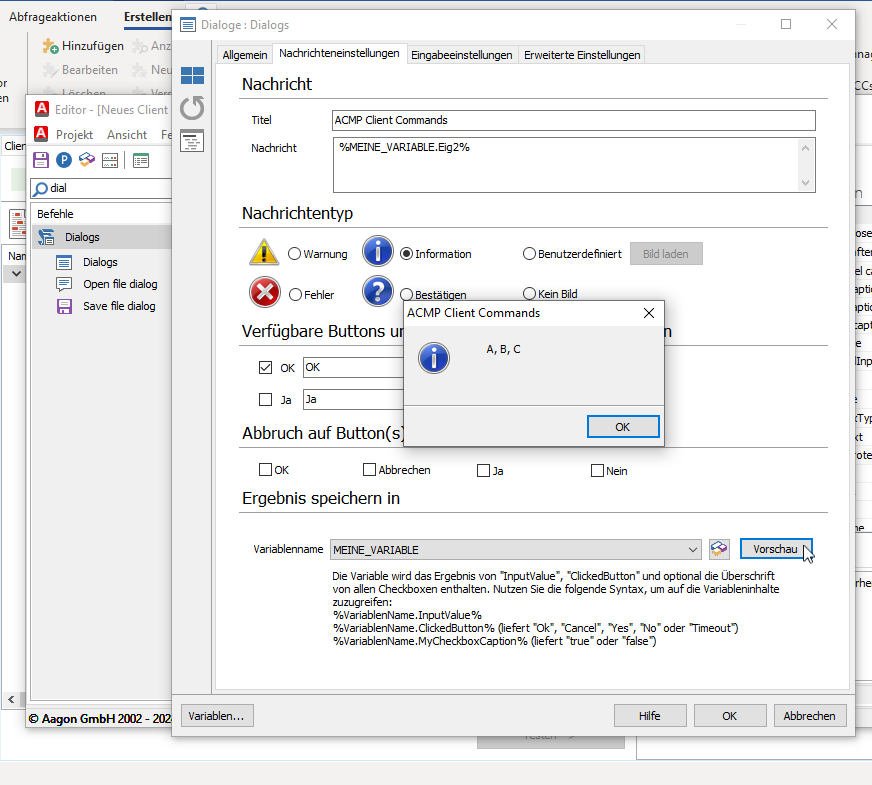
Task: Click left scroll arrow at Editor bottom
Action: point(11,699)
